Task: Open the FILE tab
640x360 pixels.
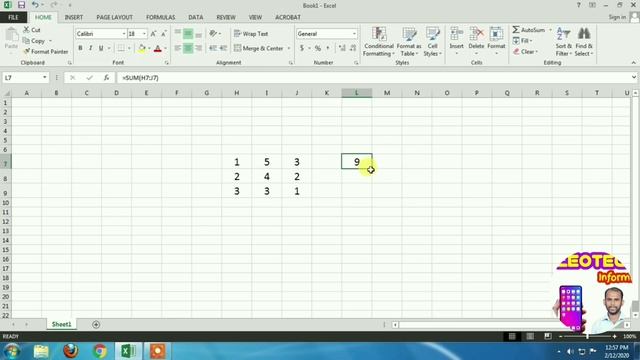Action: 13,17
